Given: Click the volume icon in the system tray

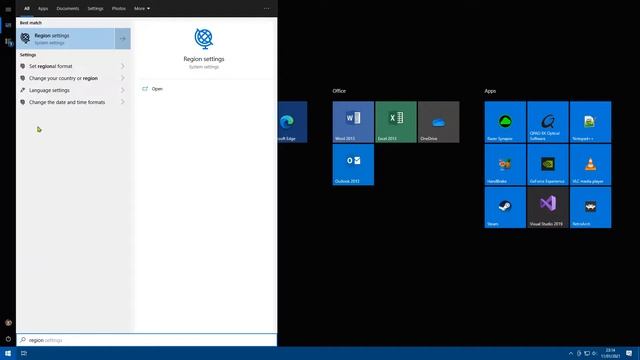Looking at the screenshot, I should [x=595, y=353].
